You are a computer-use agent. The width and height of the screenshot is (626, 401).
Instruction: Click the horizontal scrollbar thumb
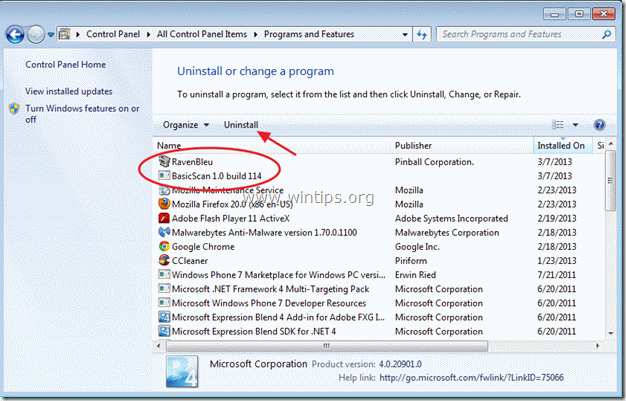(x=327, y=345)
